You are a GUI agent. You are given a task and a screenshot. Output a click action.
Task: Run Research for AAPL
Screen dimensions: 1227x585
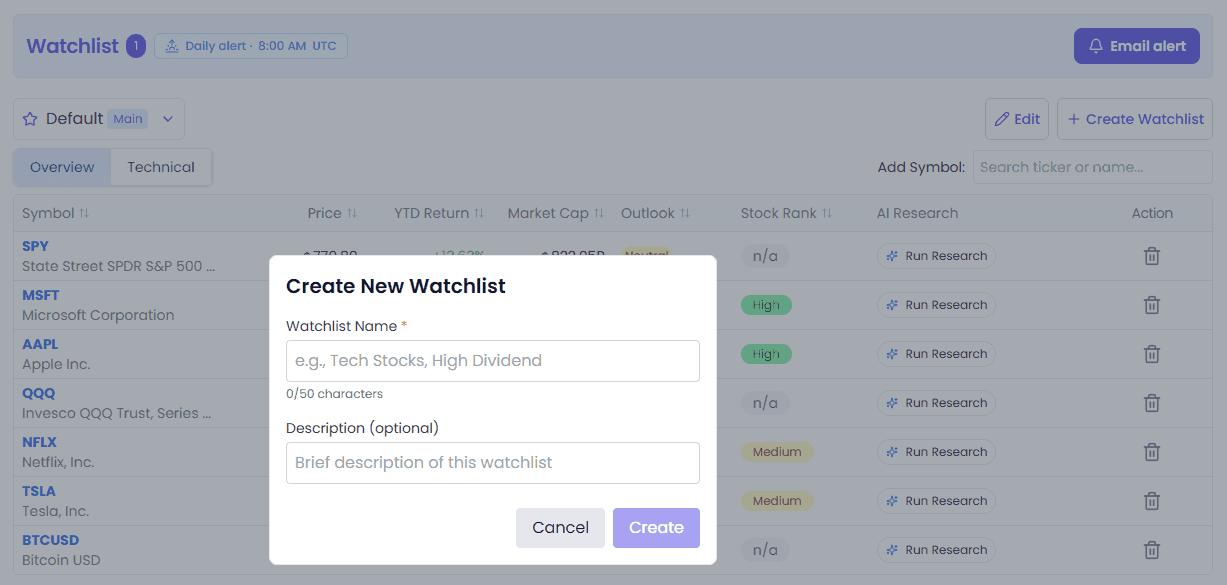(x=936, y=354)
